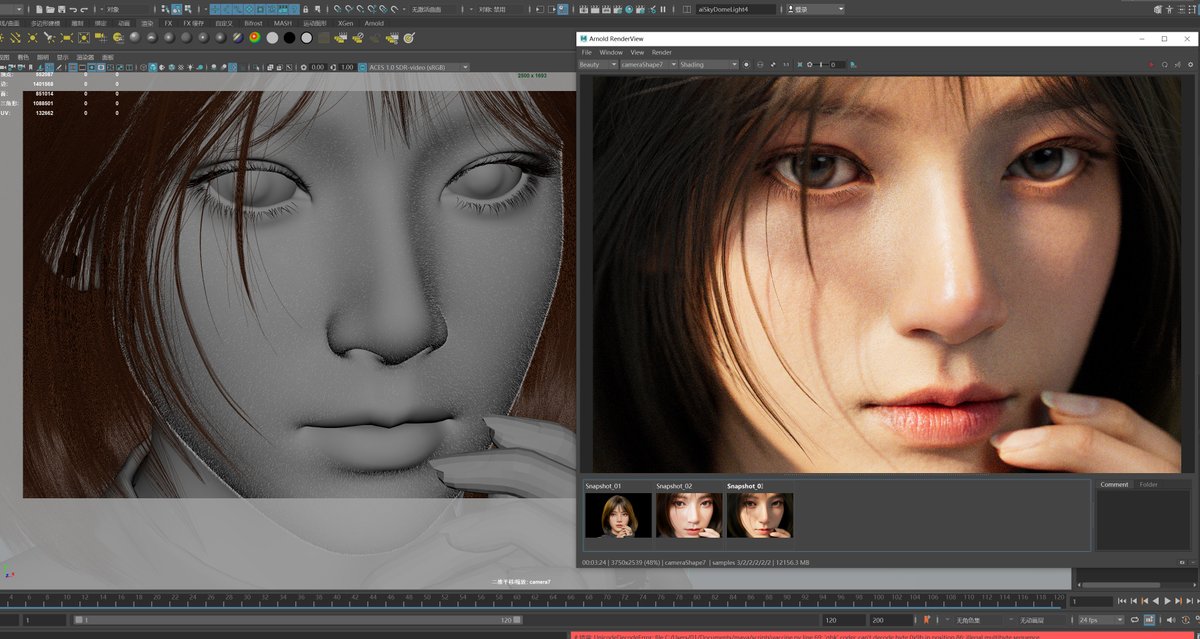1200x639 pixels.
Task: Select the third snapshot thumbnail
Action: pos(760,515)
